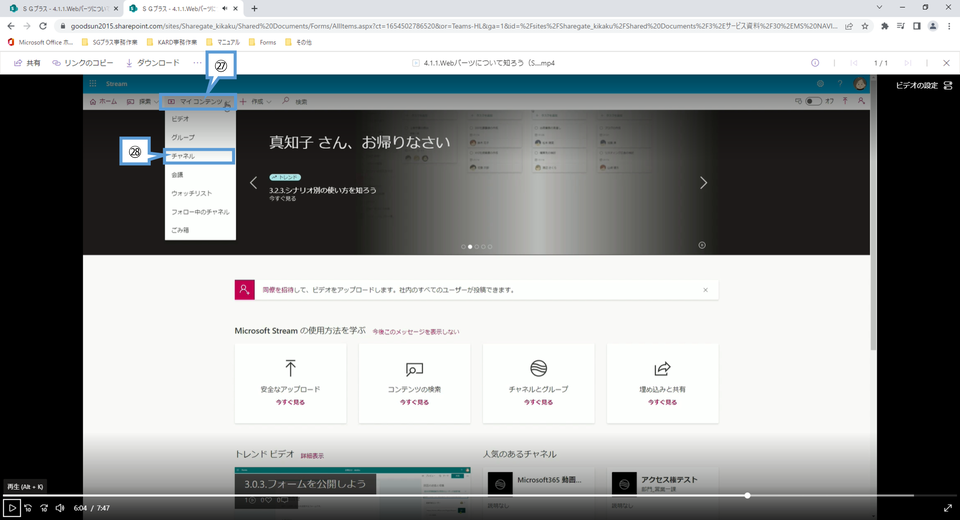Go back with the browser back arrow
This screenshot has width=960, height=520.
pos(10,26)
